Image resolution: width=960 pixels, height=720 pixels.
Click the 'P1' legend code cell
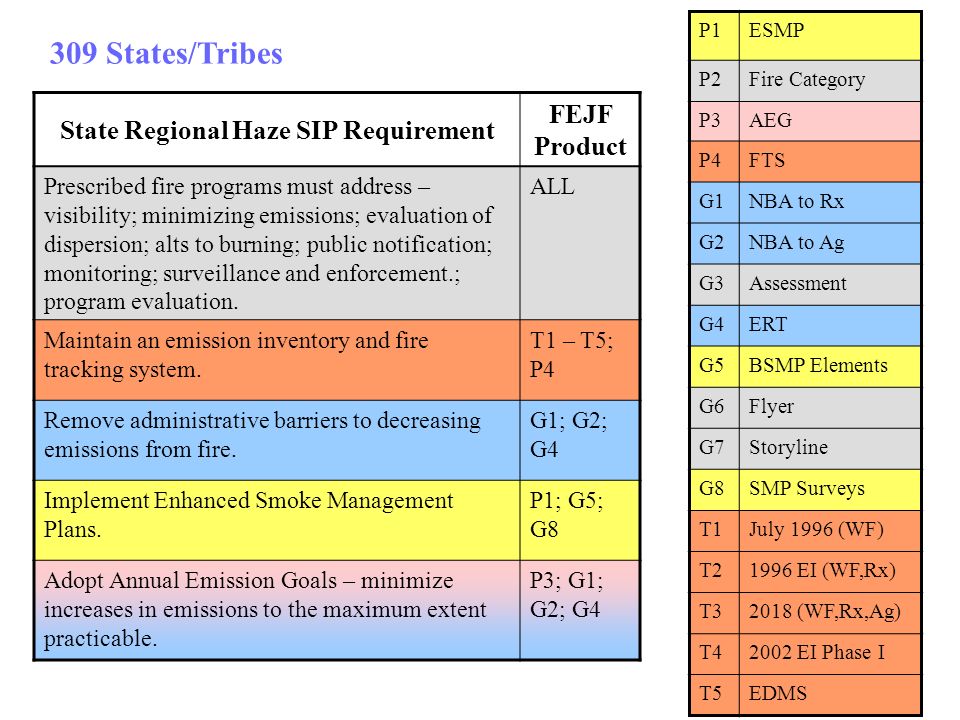[714, 36]
